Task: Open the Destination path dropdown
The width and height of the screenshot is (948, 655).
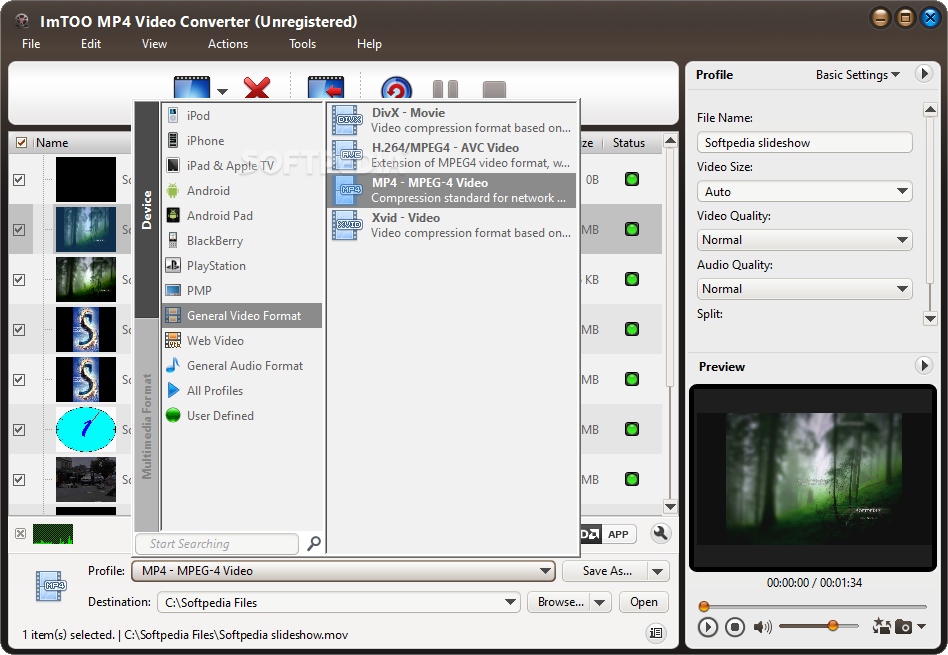Action: (510, 602)
